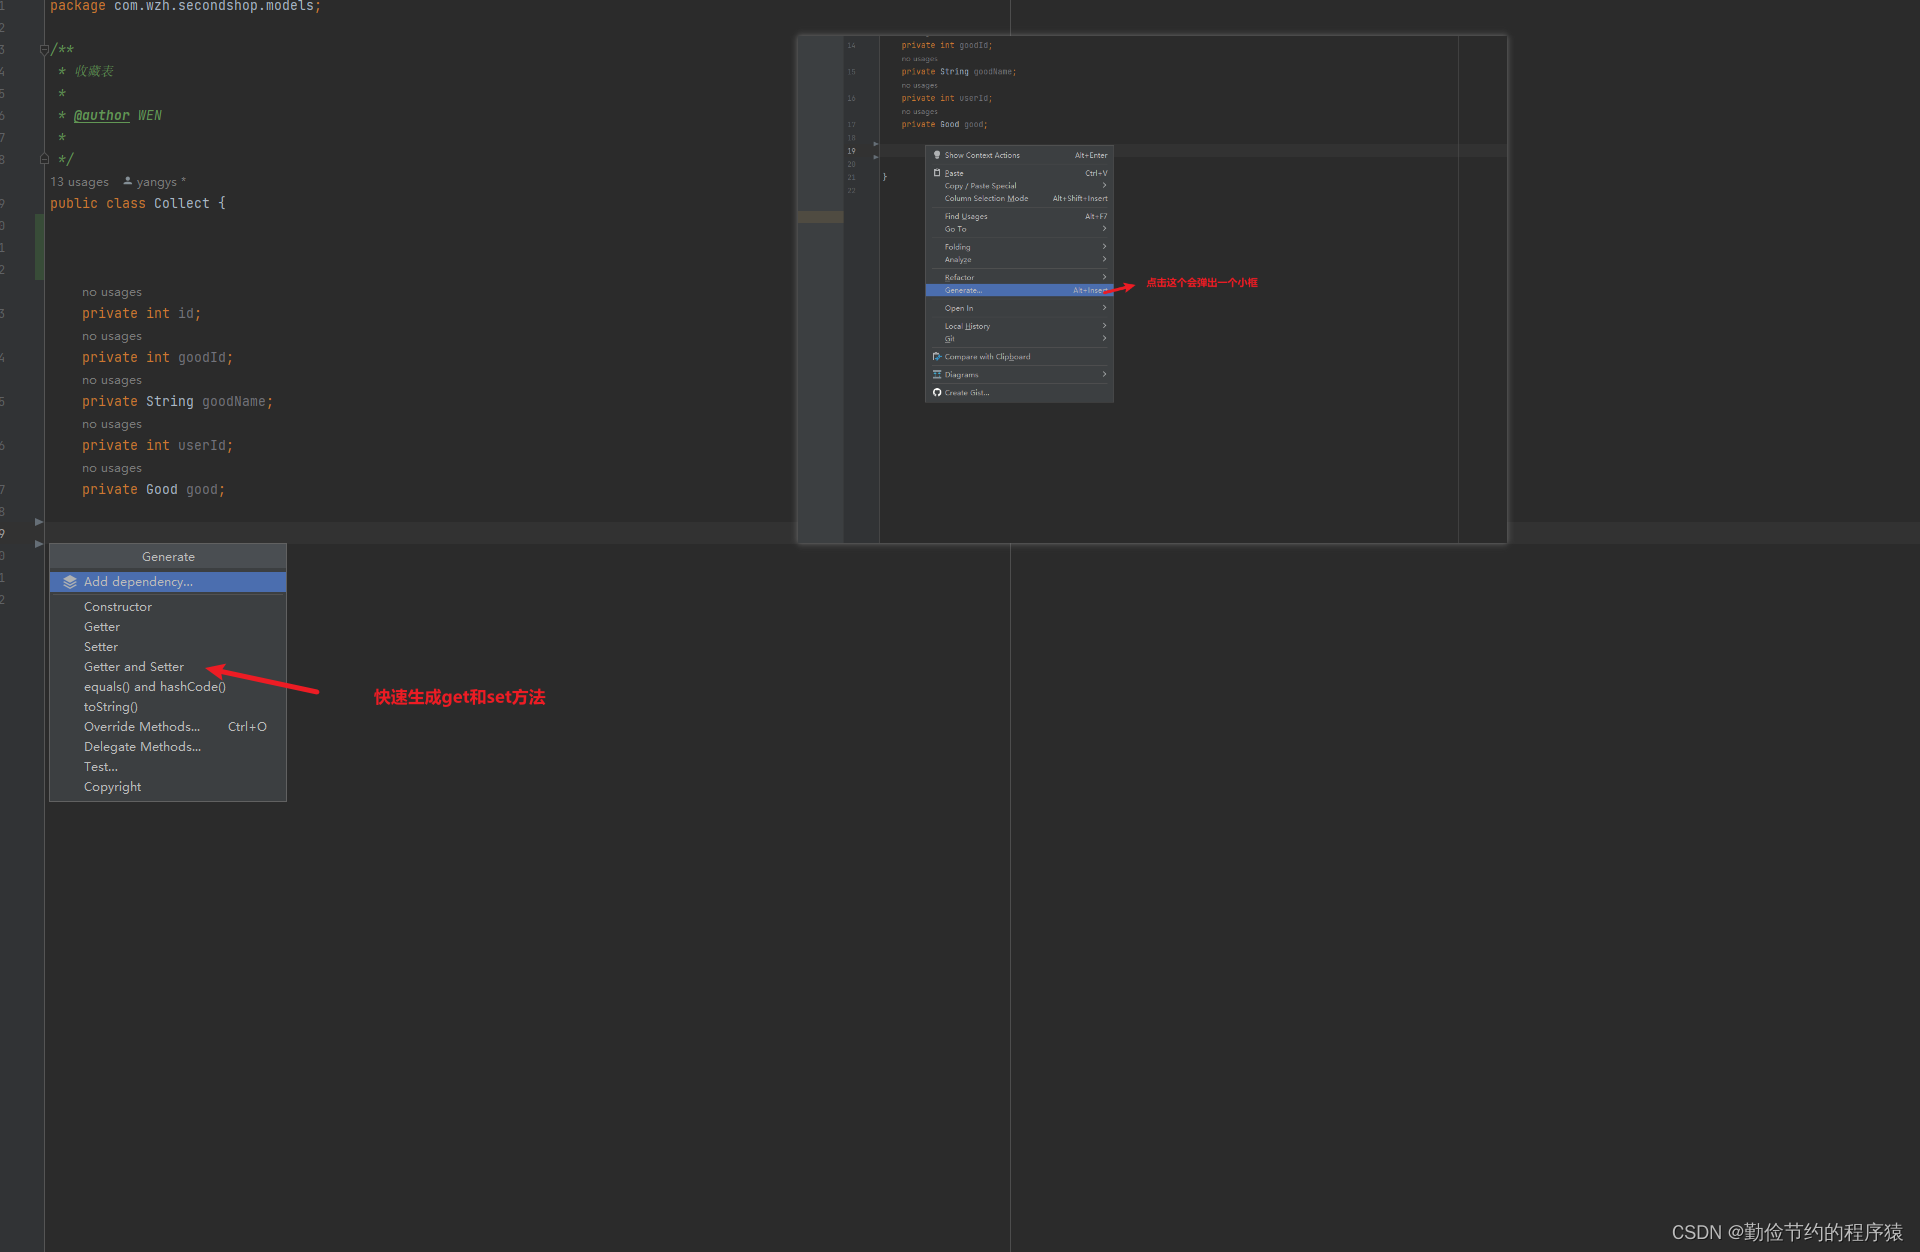Select Add dependency... in Generate popup
1920x1252 pixels.
tap(168, 582)
